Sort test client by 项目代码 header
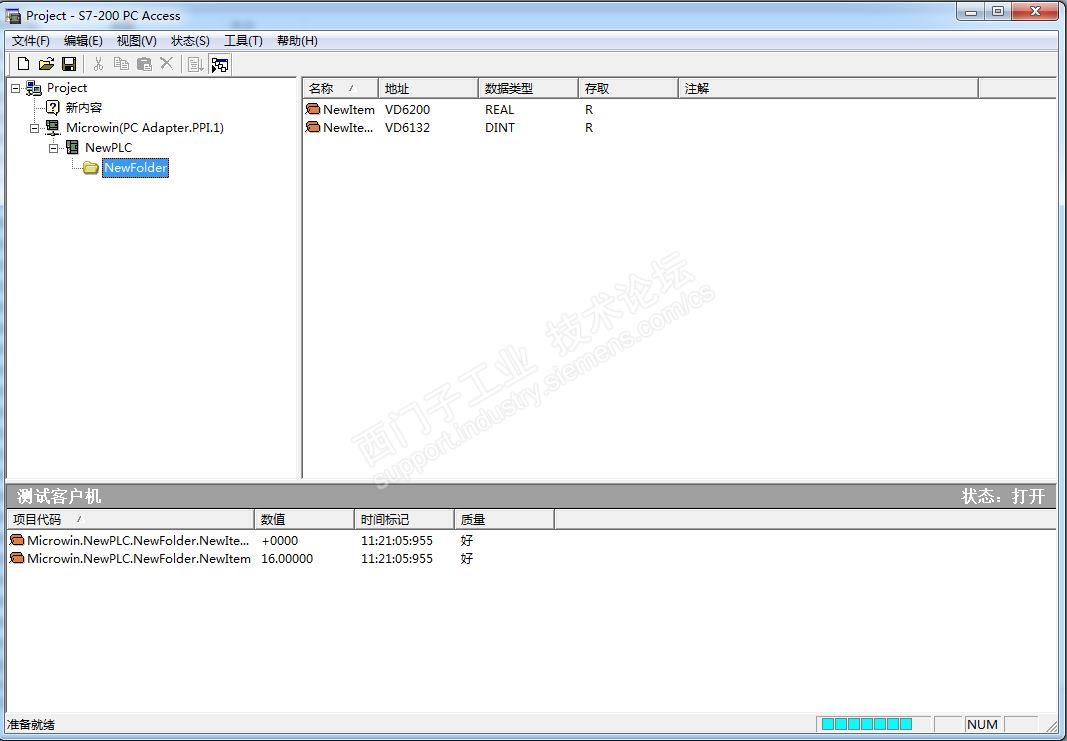 pyautogui.click(x=131, y=519)
